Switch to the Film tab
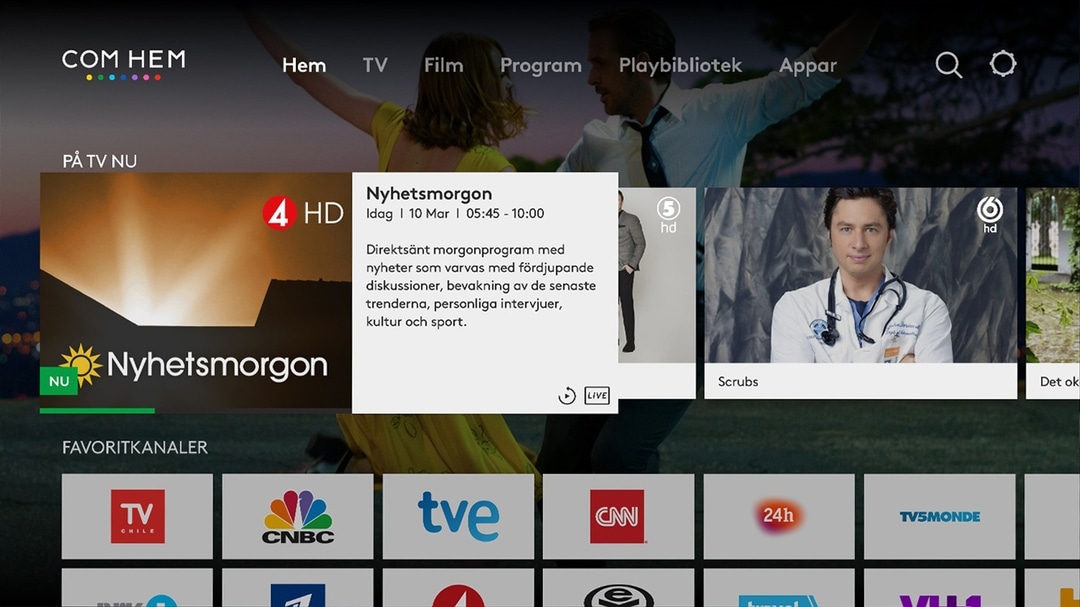The image size is (1080, 607). 444,65
